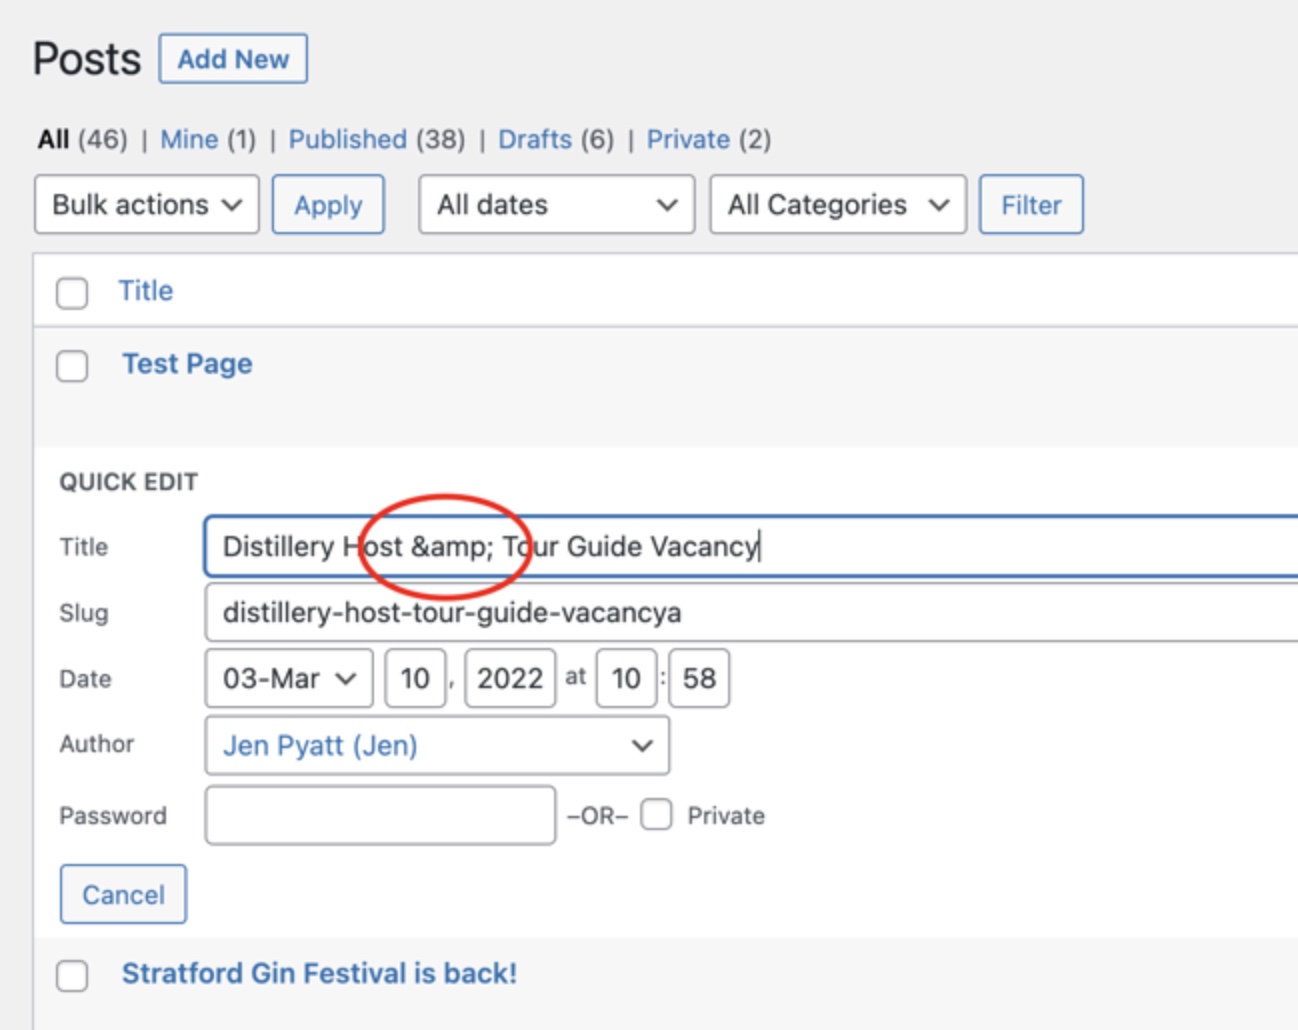Focus the Quick Edit Title field
Screen dimensions: 1298x1030
tap(751, 546)
